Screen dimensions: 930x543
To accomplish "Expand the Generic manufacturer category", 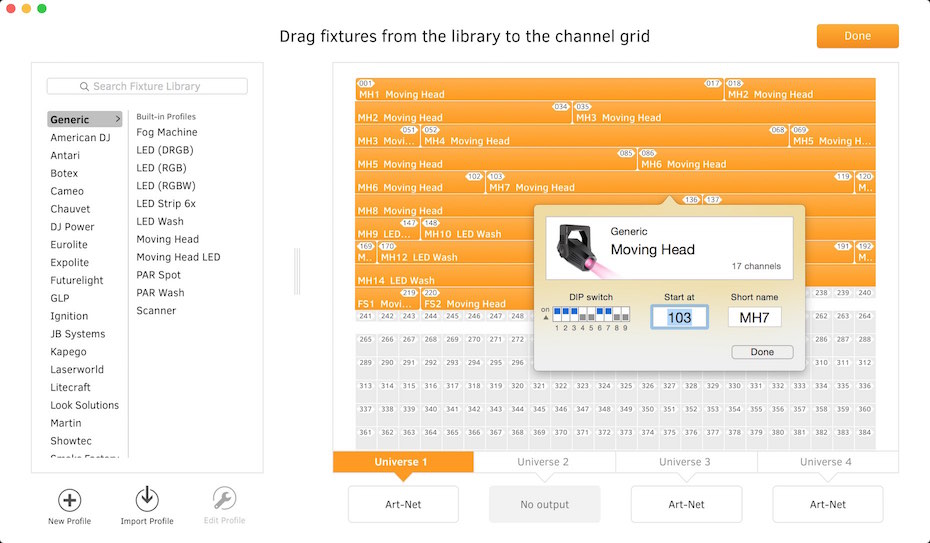I will pyautogui.click(x=117, y=120).
